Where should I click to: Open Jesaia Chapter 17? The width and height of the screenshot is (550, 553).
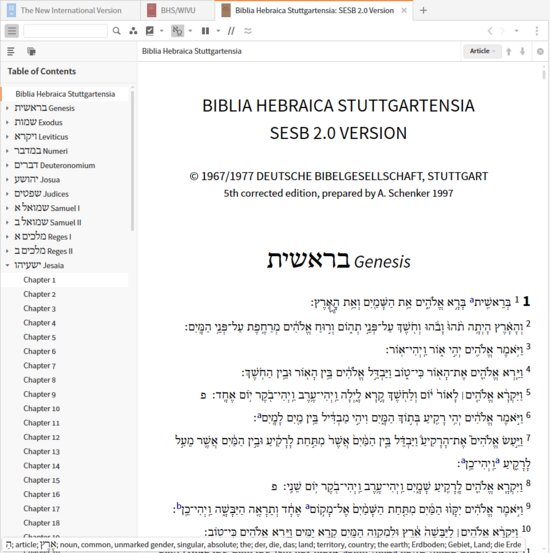tap(41, 509)
